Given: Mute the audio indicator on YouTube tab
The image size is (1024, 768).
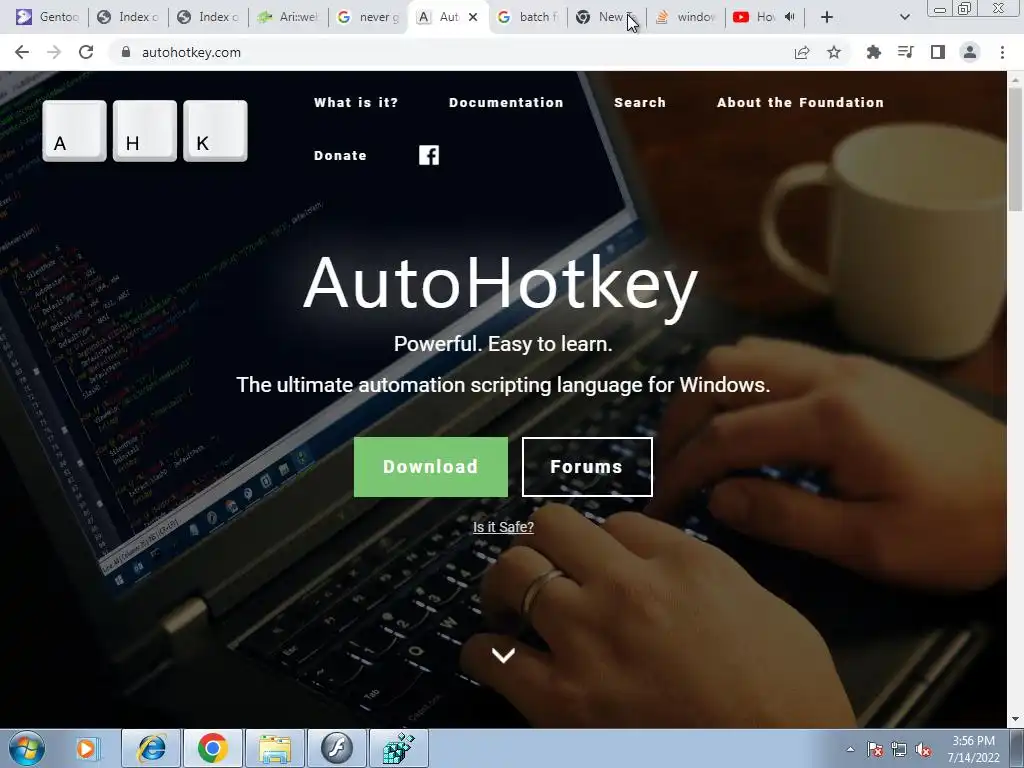Looking at the screenshot, I should tap(790, 17).
